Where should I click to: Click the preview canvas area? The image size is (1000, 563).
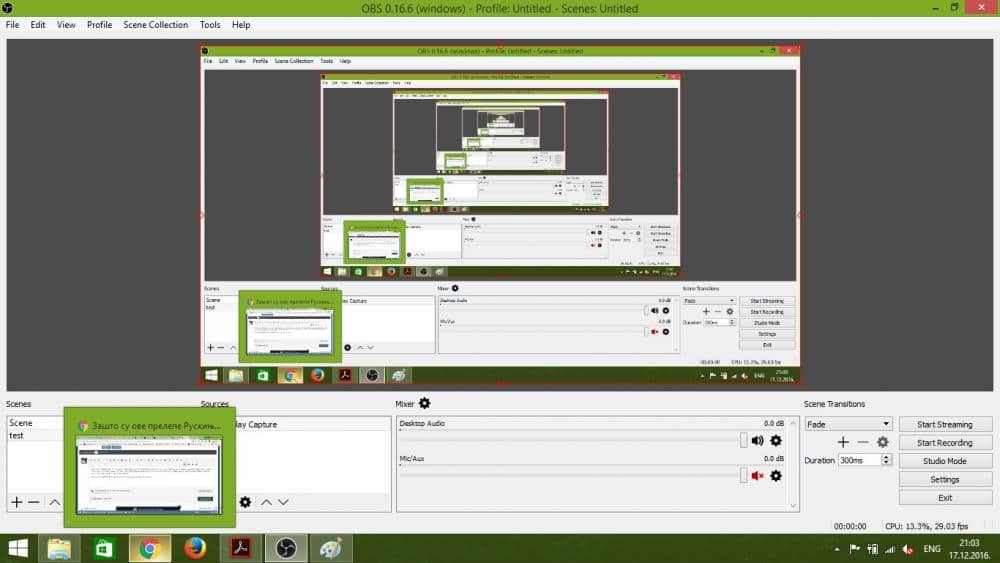(499, 215)
